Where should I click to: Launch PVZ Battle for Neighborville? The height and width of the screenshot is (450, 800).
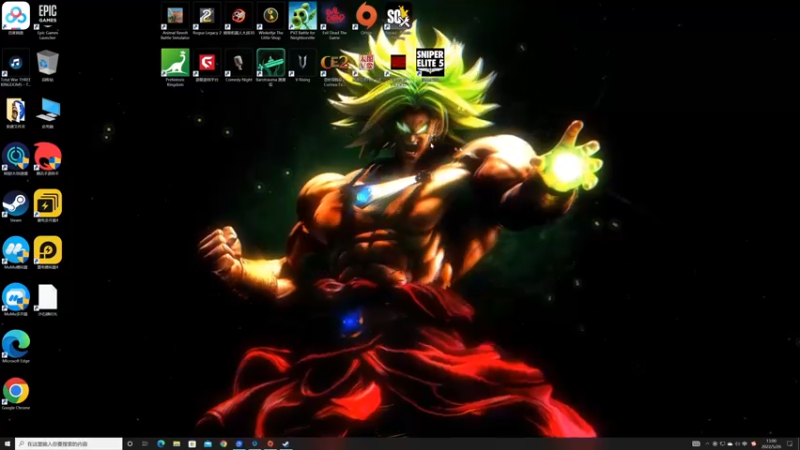(x=303, y=20)
